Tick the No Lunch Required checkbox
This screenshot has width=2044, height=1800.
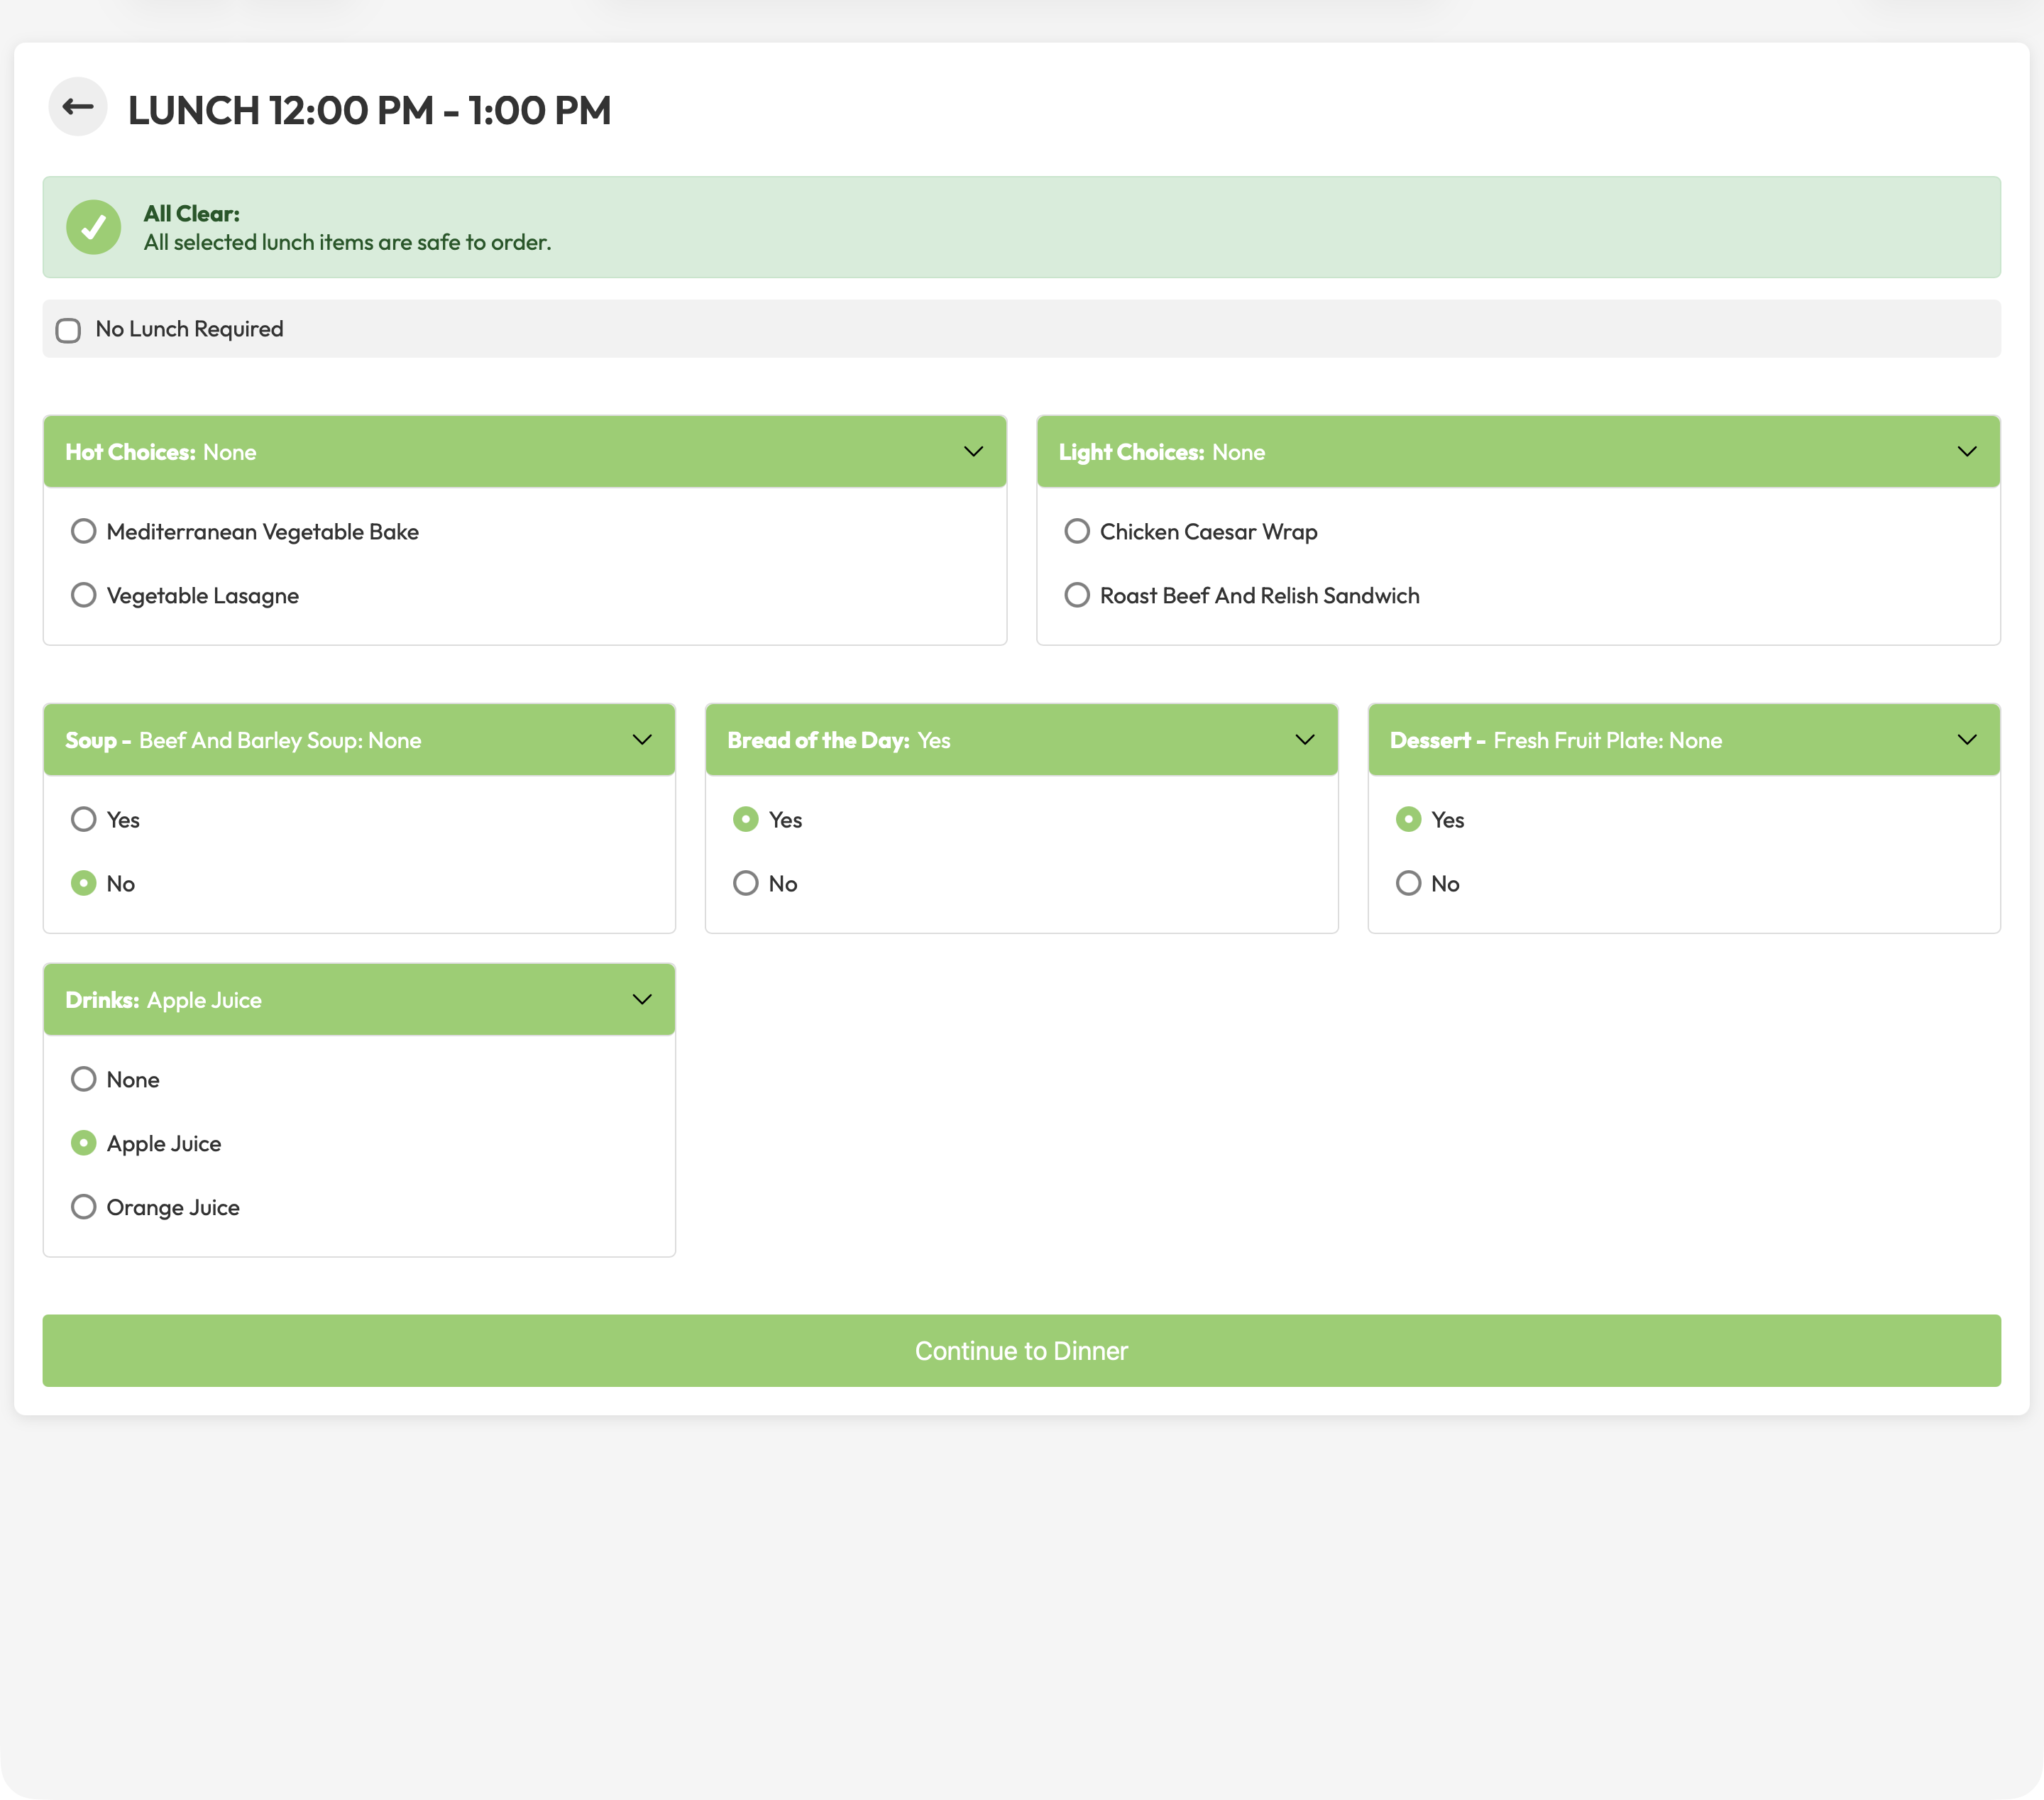pyautogui.click(x=68, y=330)
